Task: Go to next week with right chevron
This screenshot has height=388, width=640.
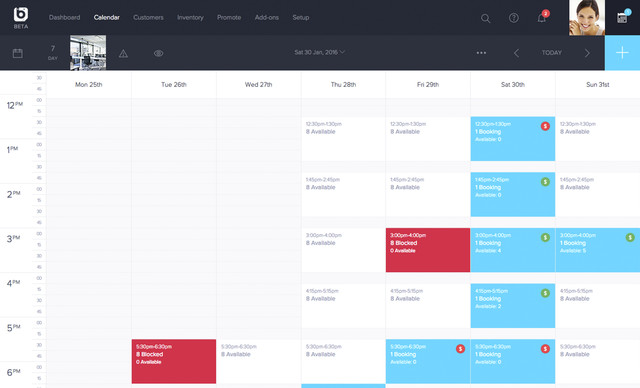Action: [587, 53]
